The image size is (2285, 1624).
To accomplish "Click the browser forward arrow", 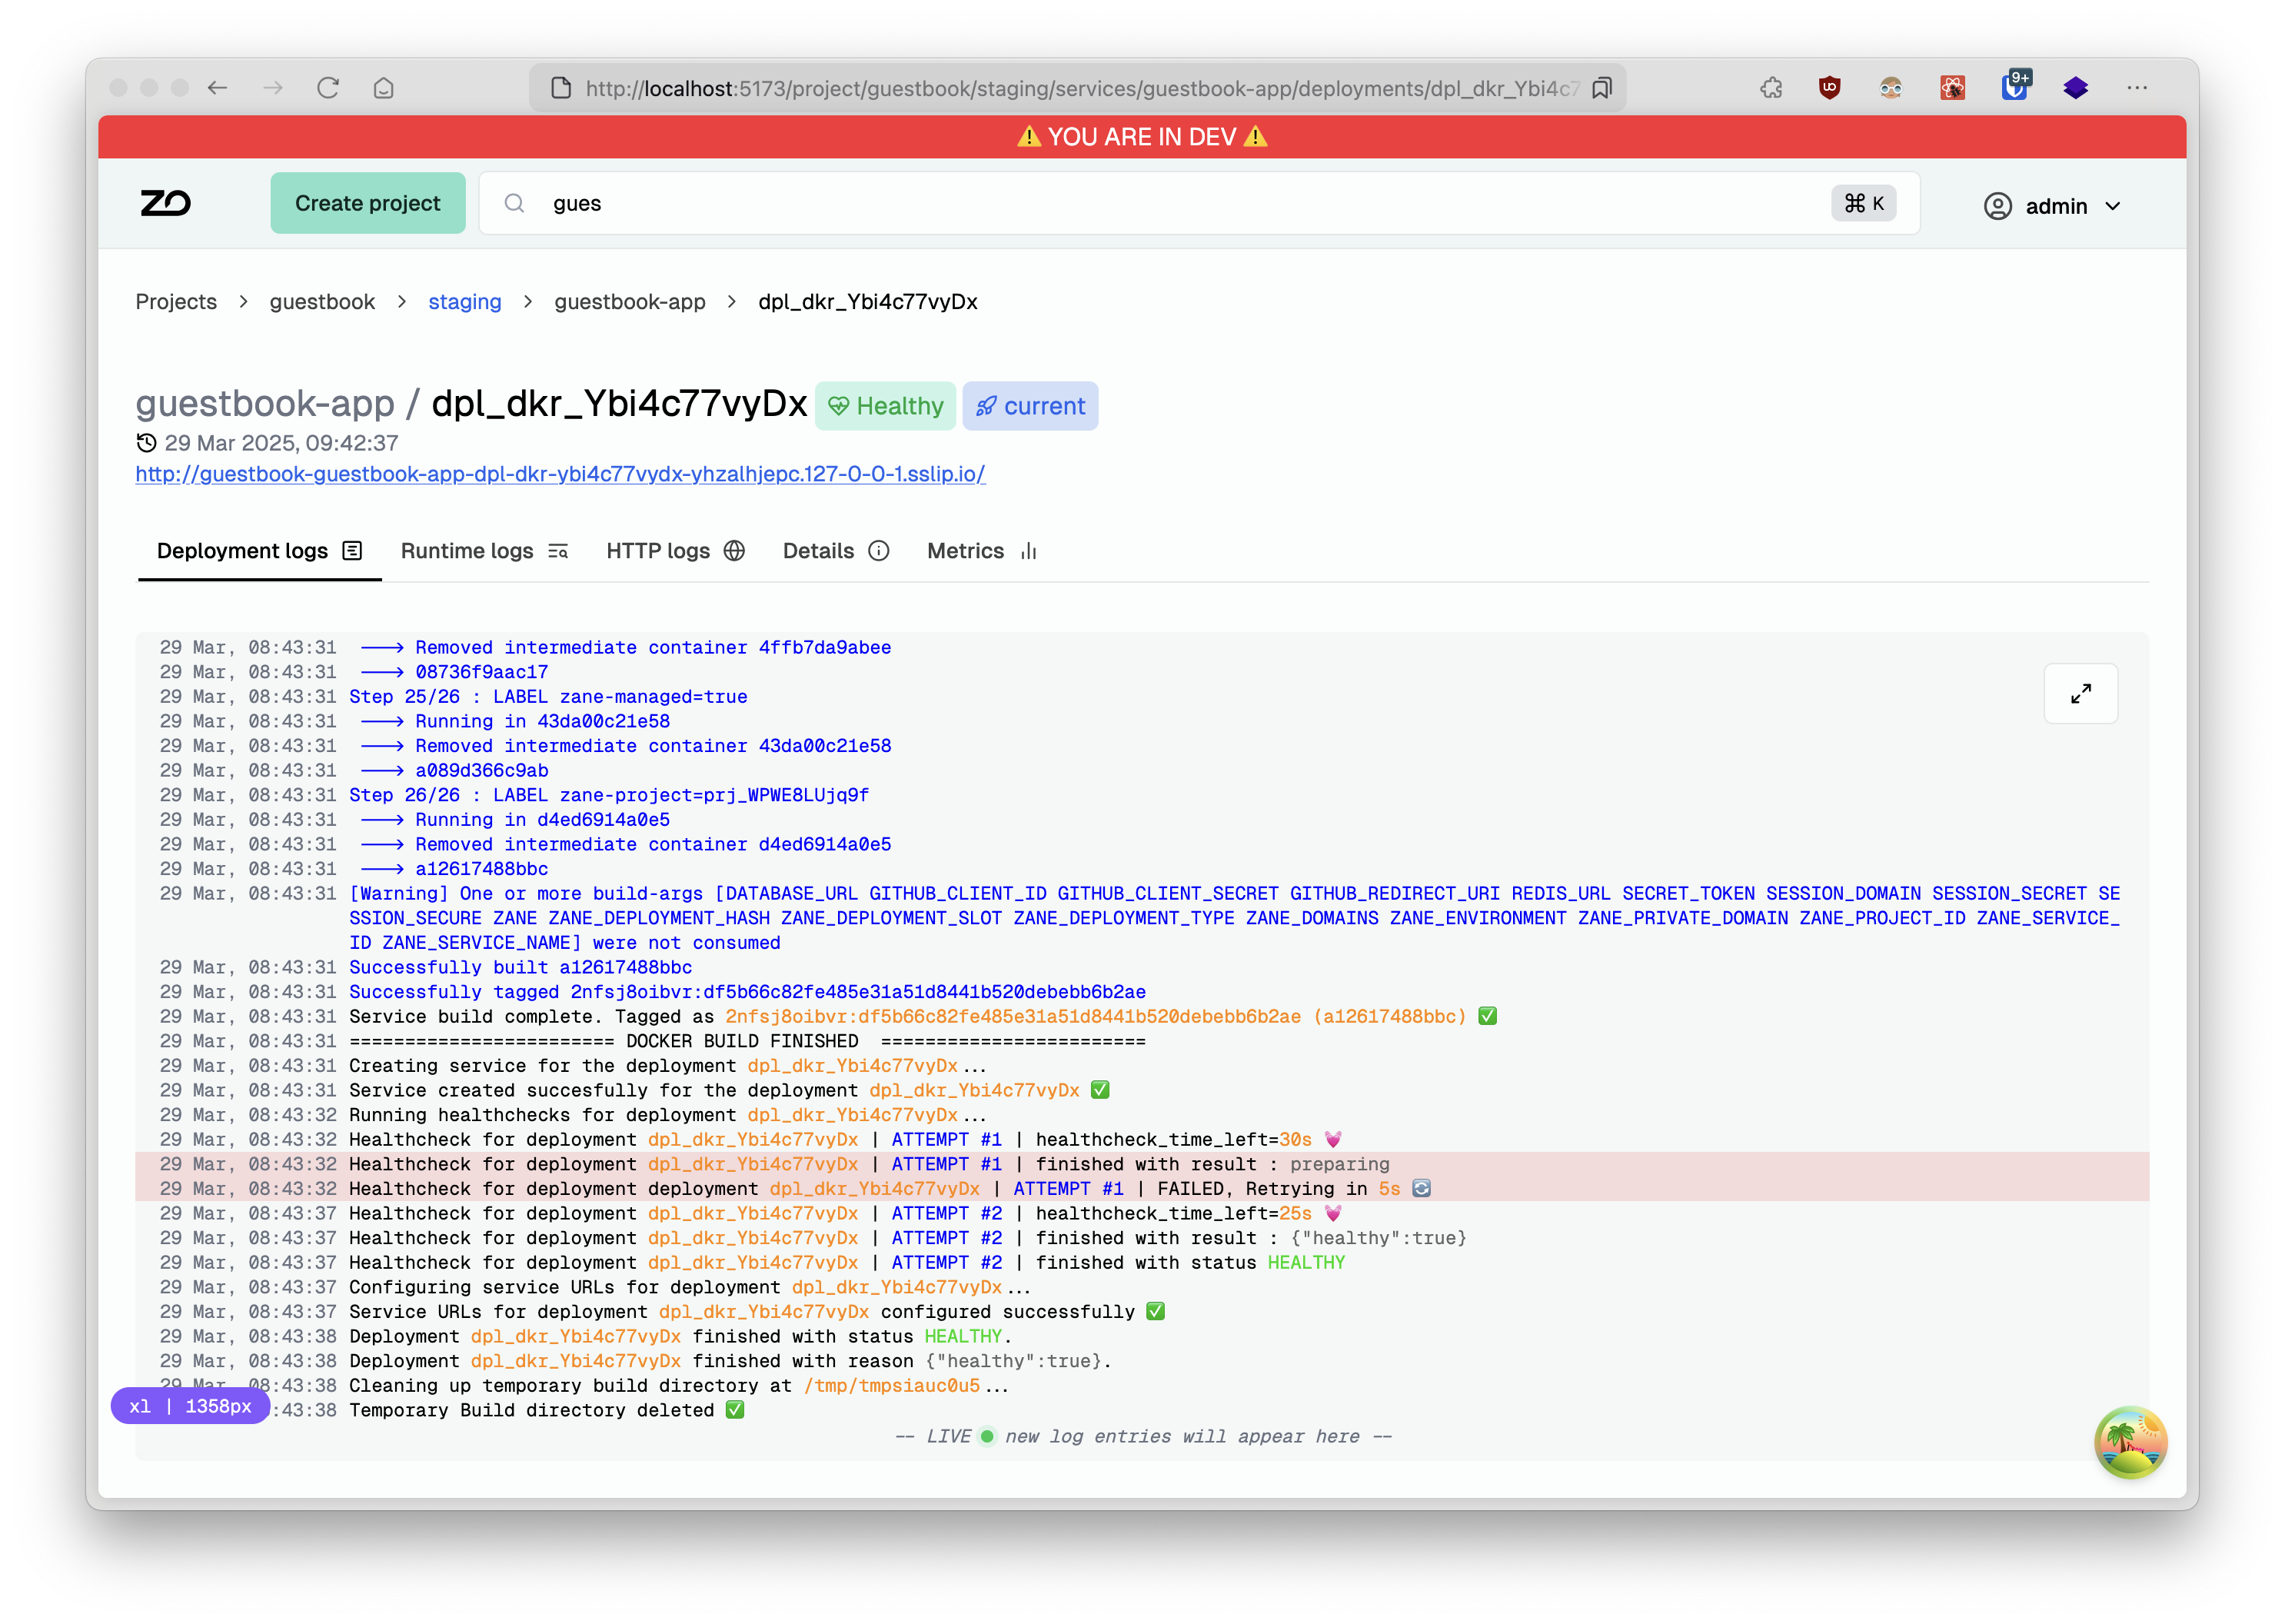I will [273, 88].
